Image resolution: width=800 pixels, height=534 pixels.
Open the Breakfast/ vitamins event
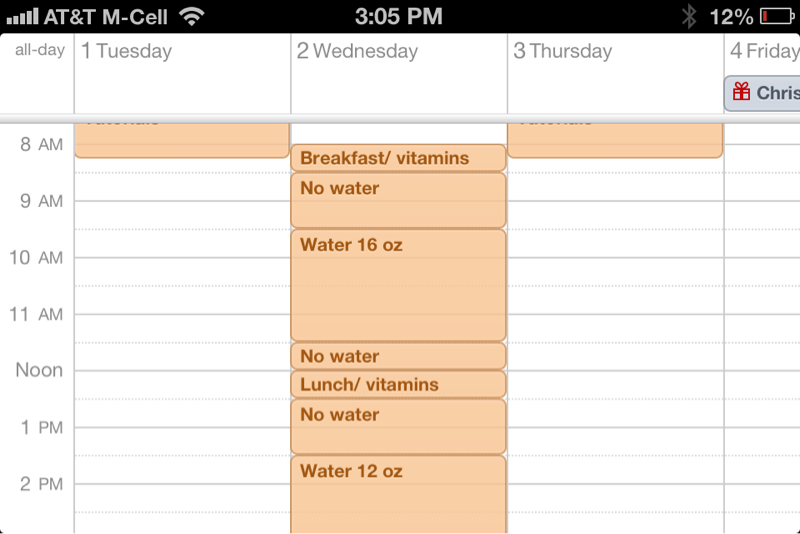coord(398,158)
